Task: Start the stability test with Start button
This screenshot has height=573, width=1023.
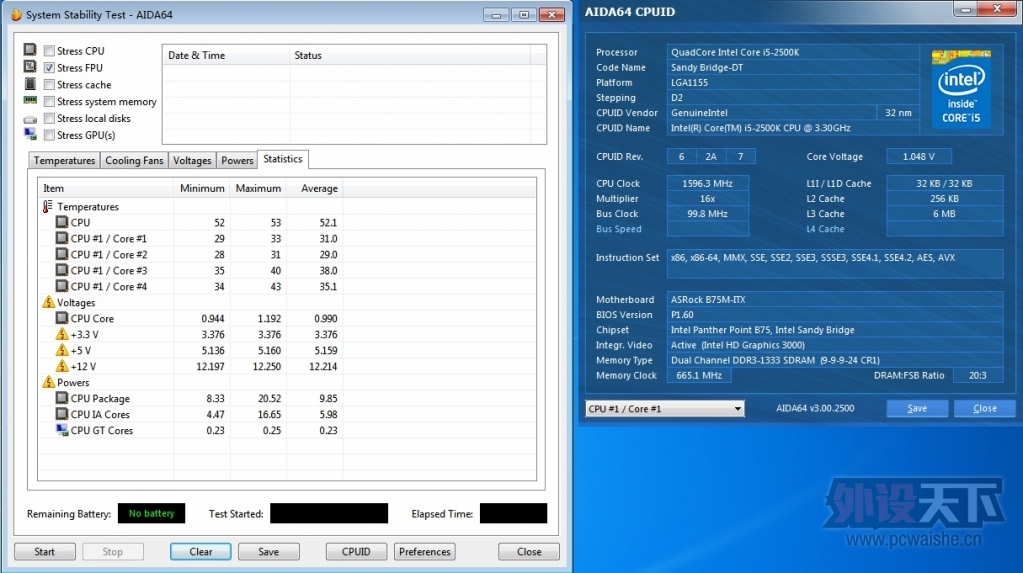Action: [44, 551]
